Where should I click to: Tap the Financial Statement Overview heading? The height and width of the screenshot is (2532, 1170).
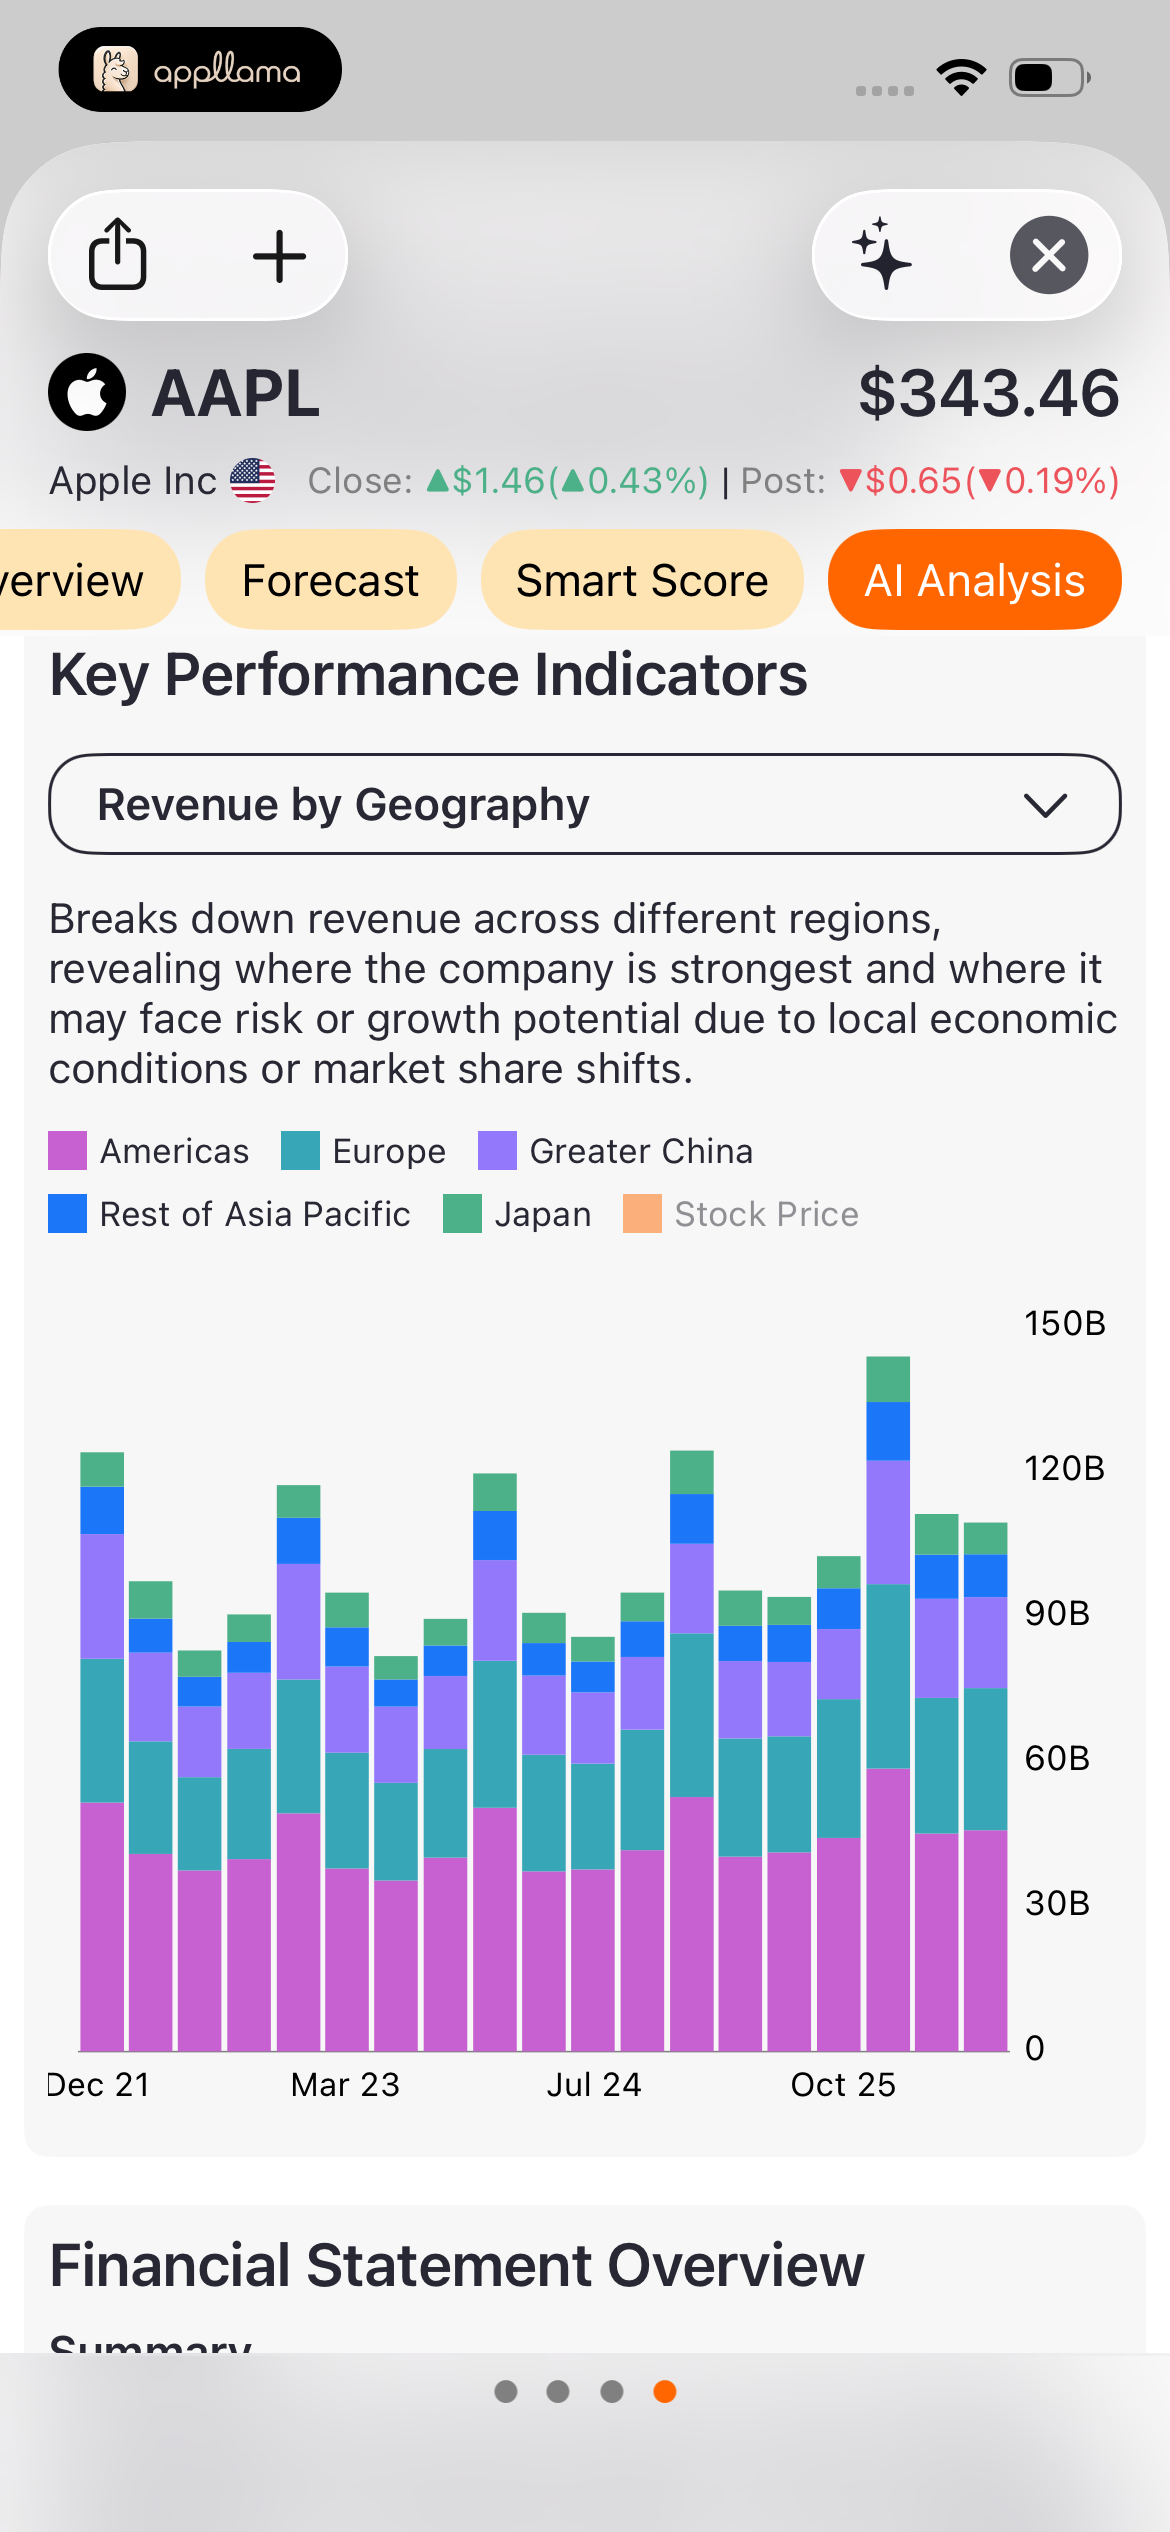(x=457, y=2265)
